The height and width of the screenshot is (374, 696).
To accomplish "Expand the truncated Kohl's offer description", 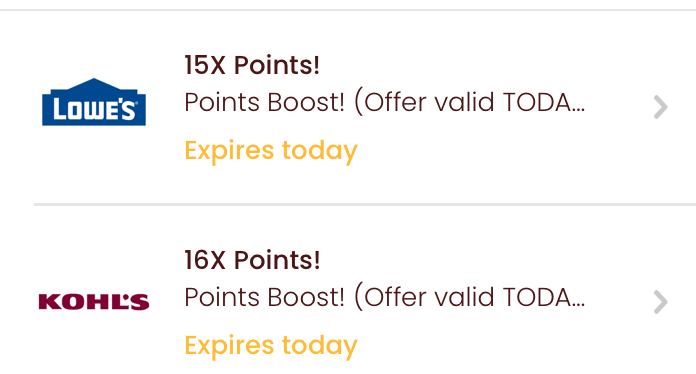I will (384, 297).
